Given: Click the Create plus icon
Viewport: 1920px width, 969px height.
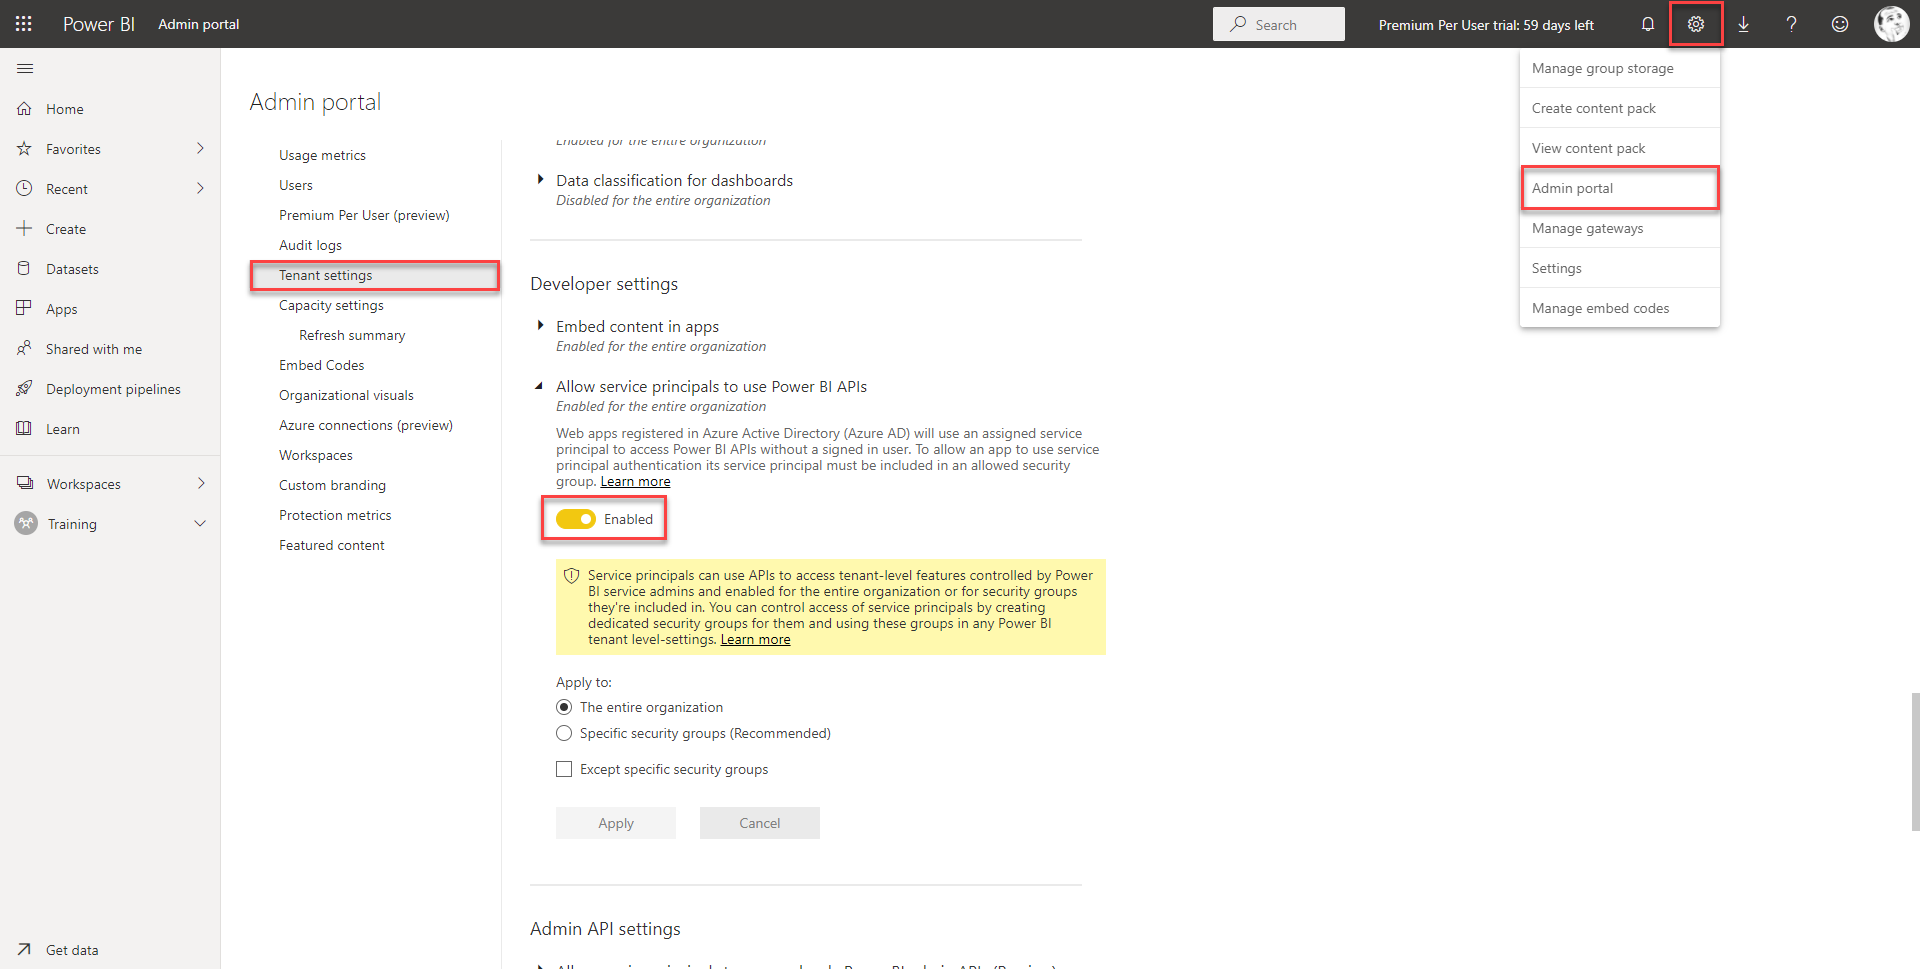Looking at the screenshot, I should click(x=24, y=229).
